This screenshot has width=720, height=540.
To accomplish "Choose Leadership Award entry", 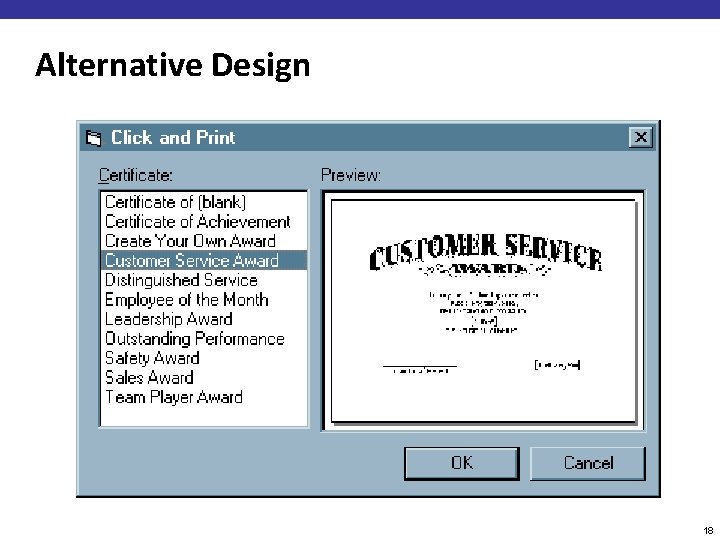I will pyautogui.click(x=204, y=319).
